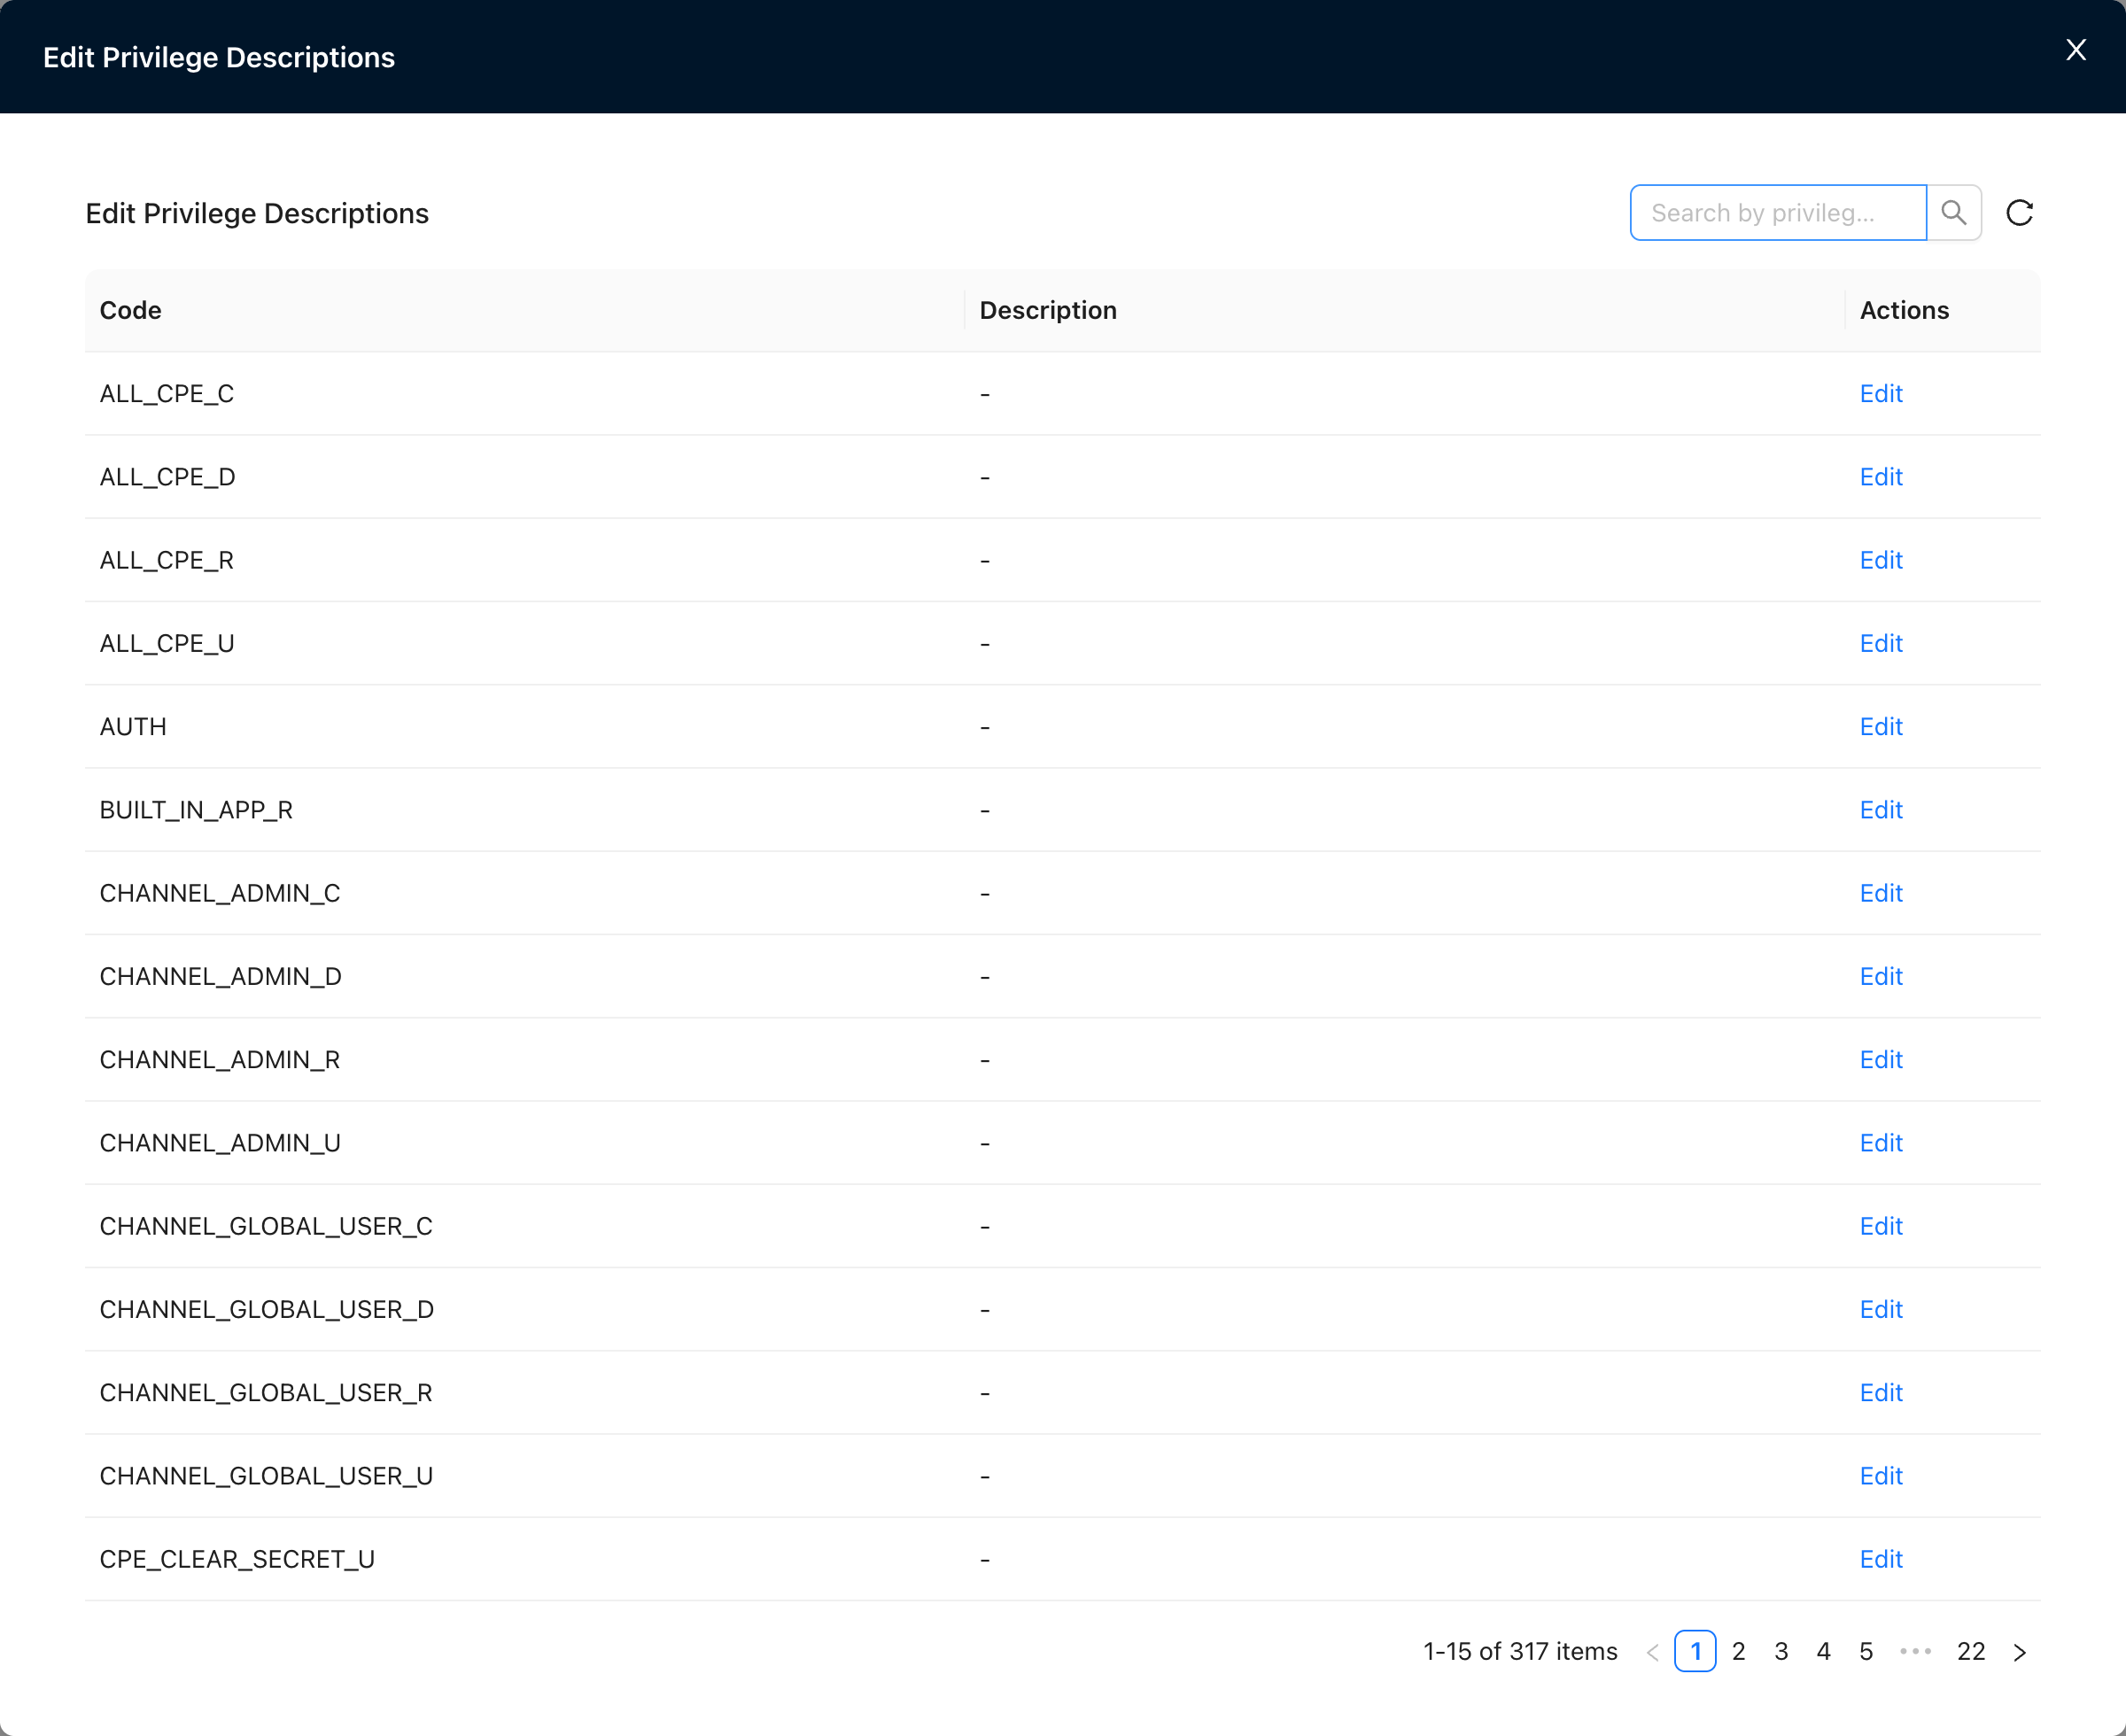Select the CHANNEL_ADMIN_U code cell
2126x1736 pixels.
(524, 1142)
